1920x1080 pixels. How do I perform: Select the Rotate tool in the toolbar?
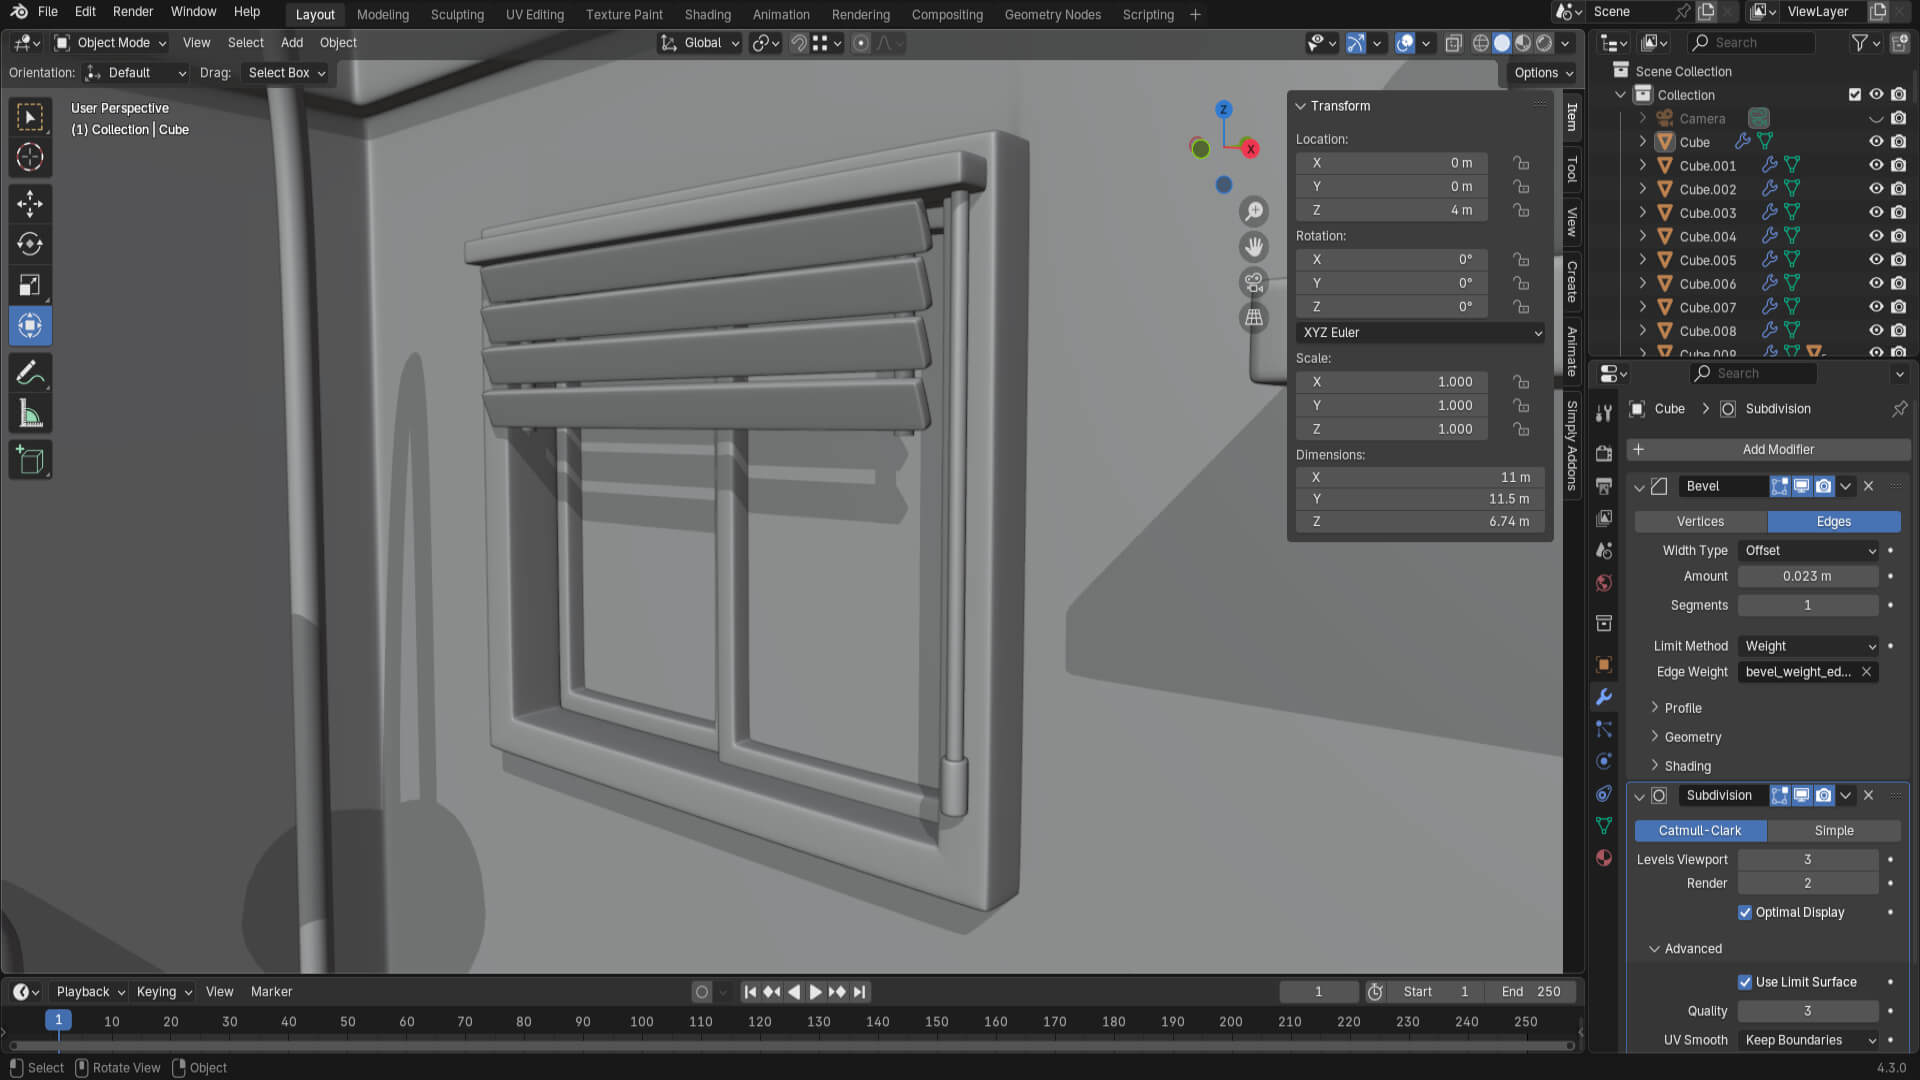pyautogui.click(x=30, y=244)
